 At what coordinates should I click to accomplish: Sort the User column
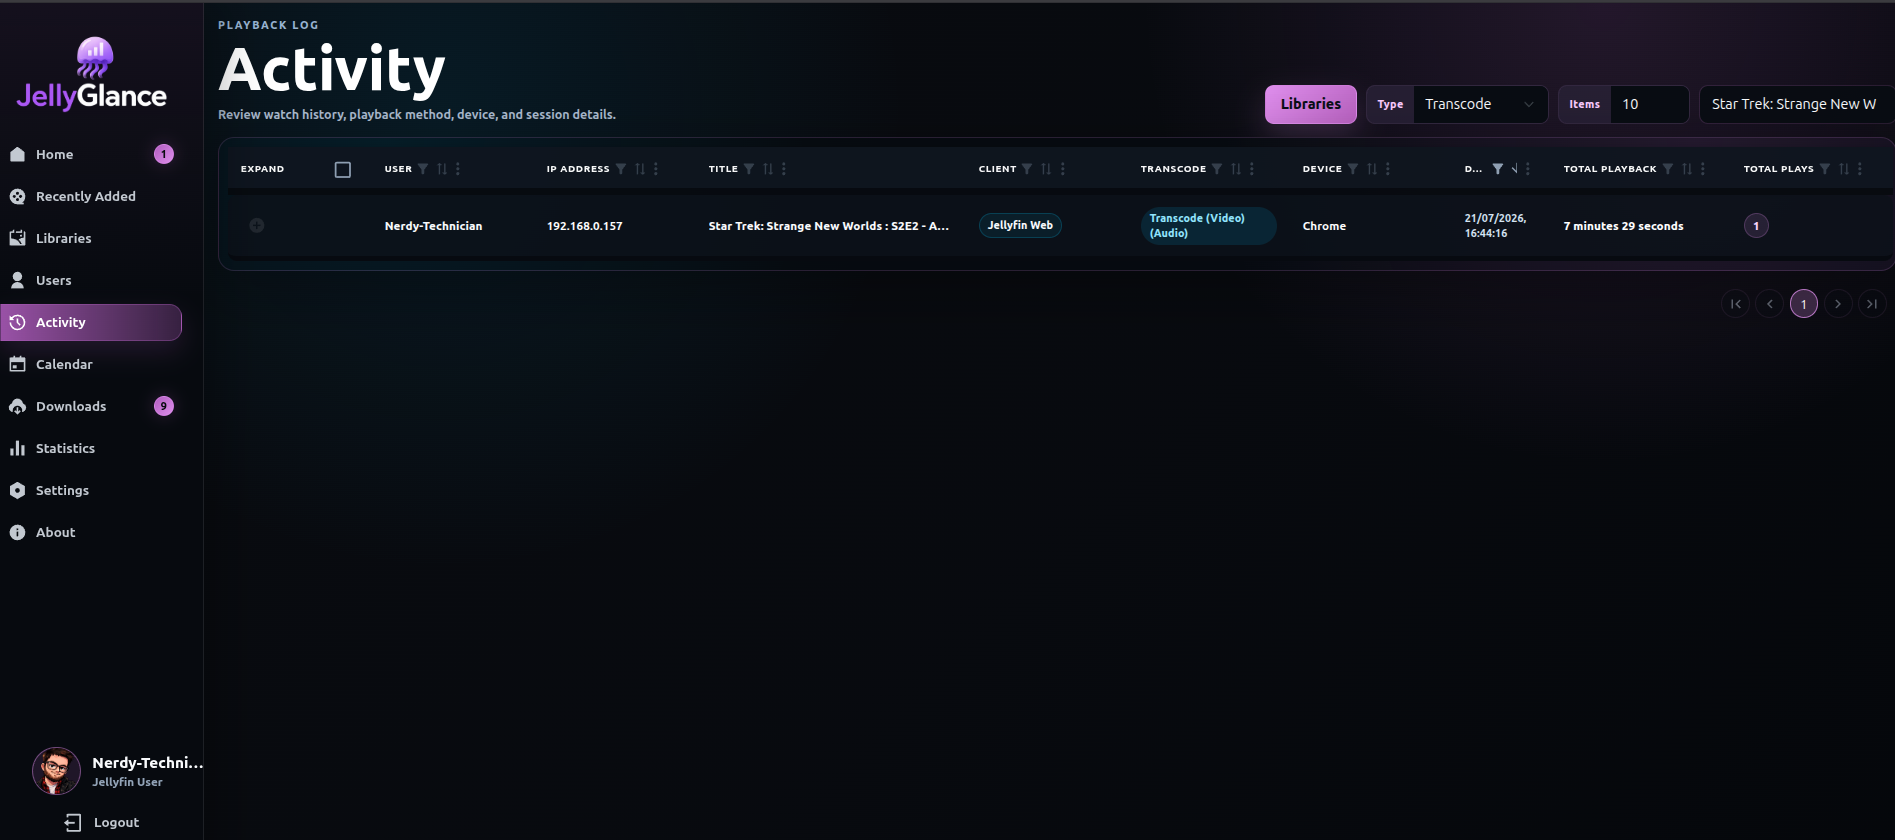tap(442, 169)
